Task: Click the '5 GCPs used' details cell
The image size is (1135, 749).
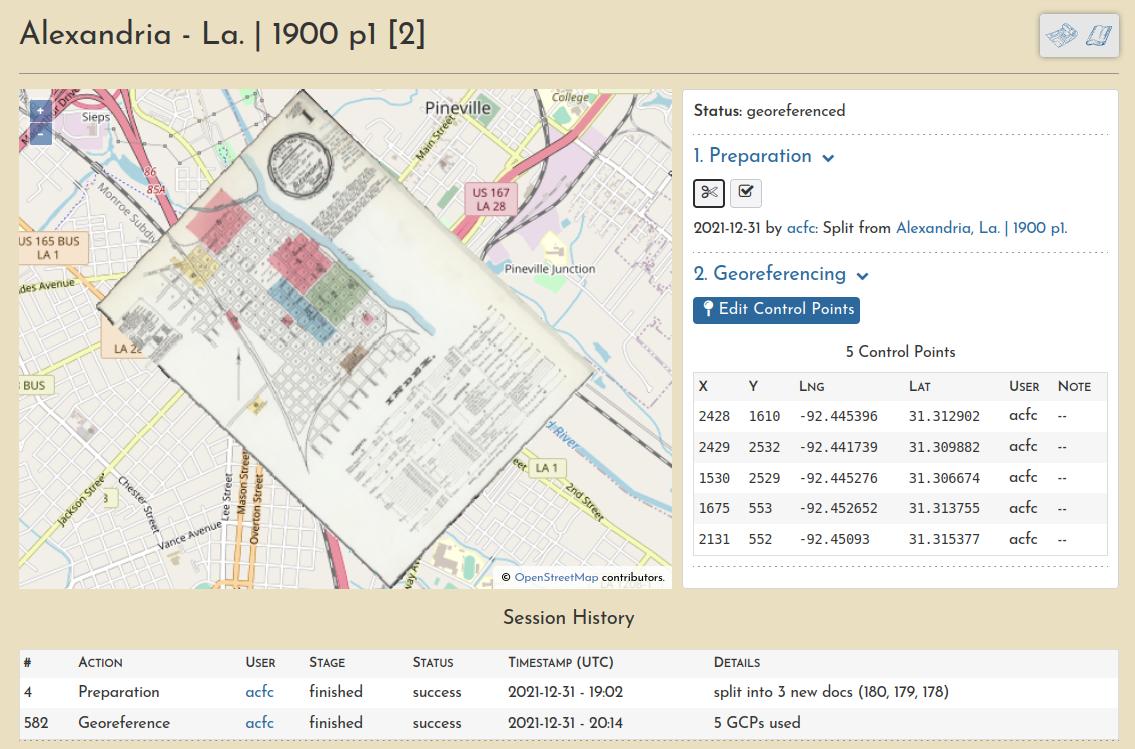Action: [x=757, y=723]
